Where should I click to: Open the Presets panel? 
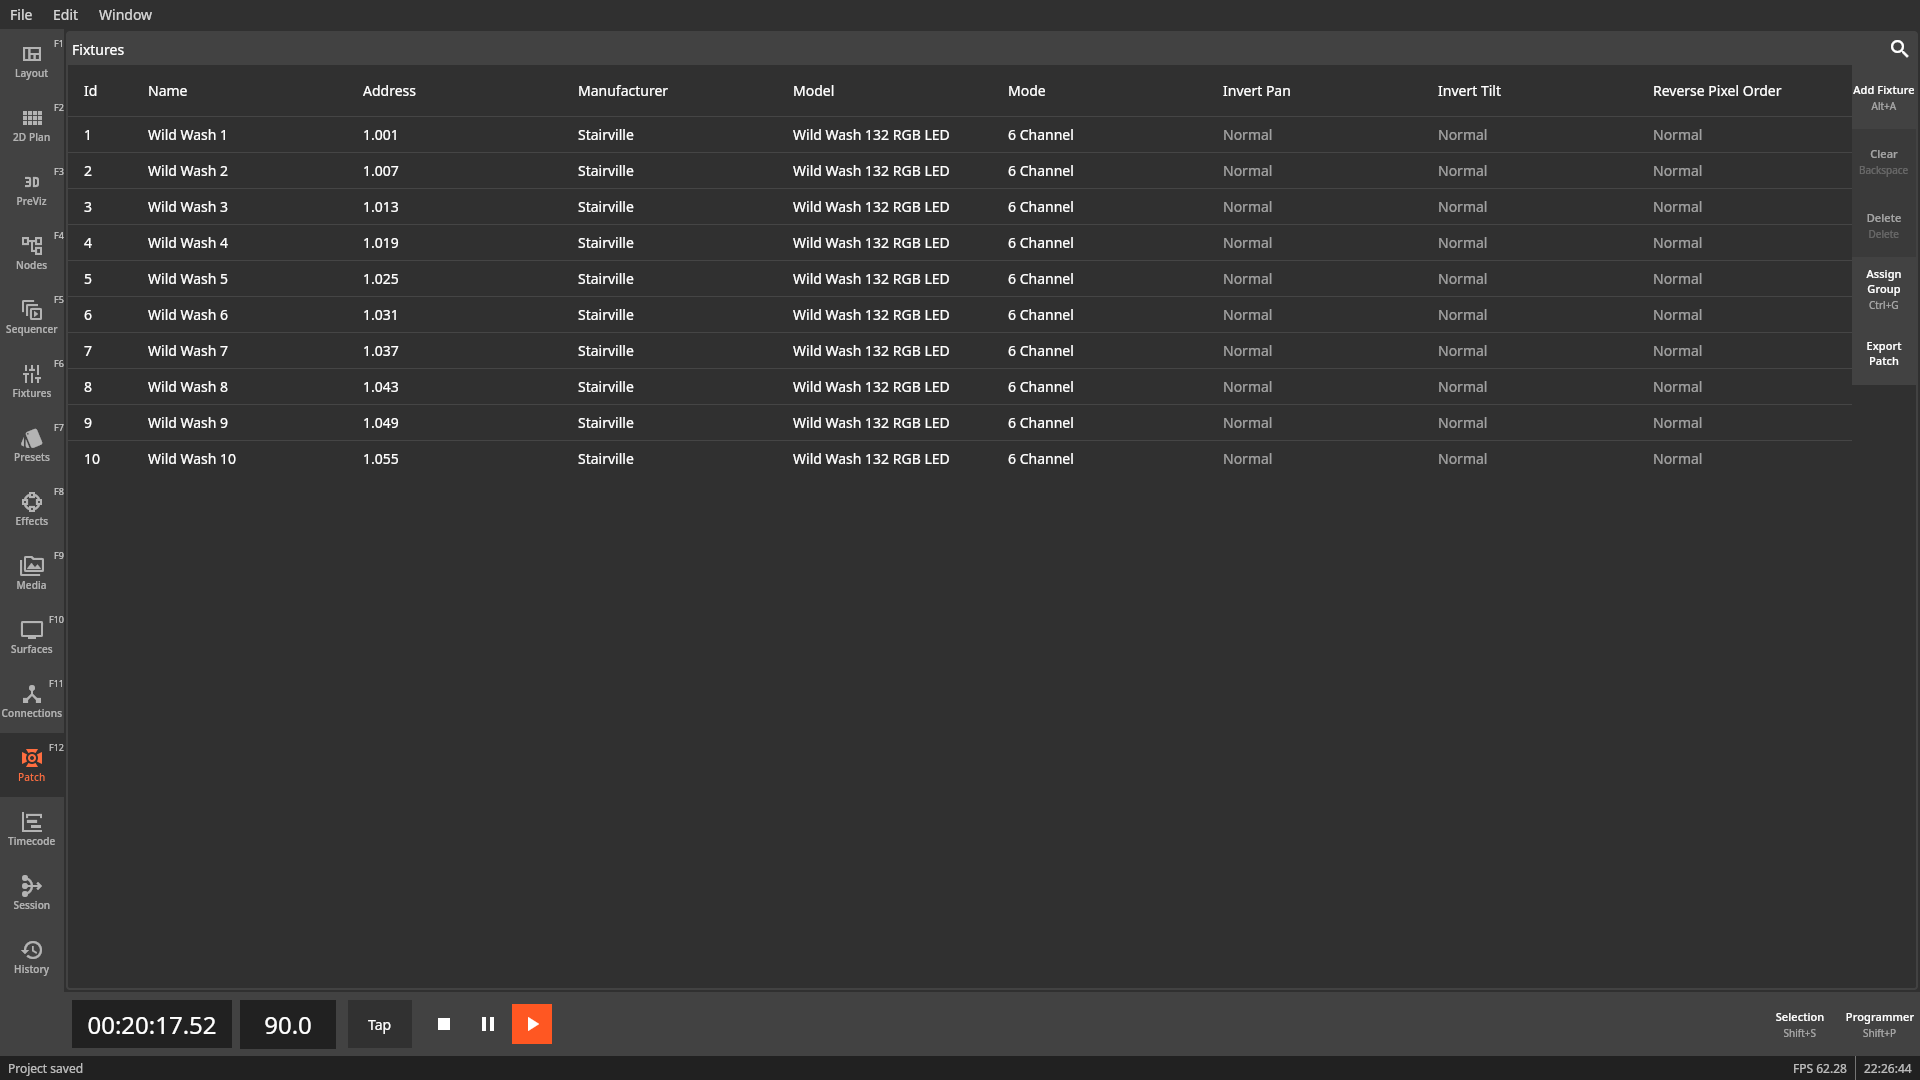click(32, 446)
